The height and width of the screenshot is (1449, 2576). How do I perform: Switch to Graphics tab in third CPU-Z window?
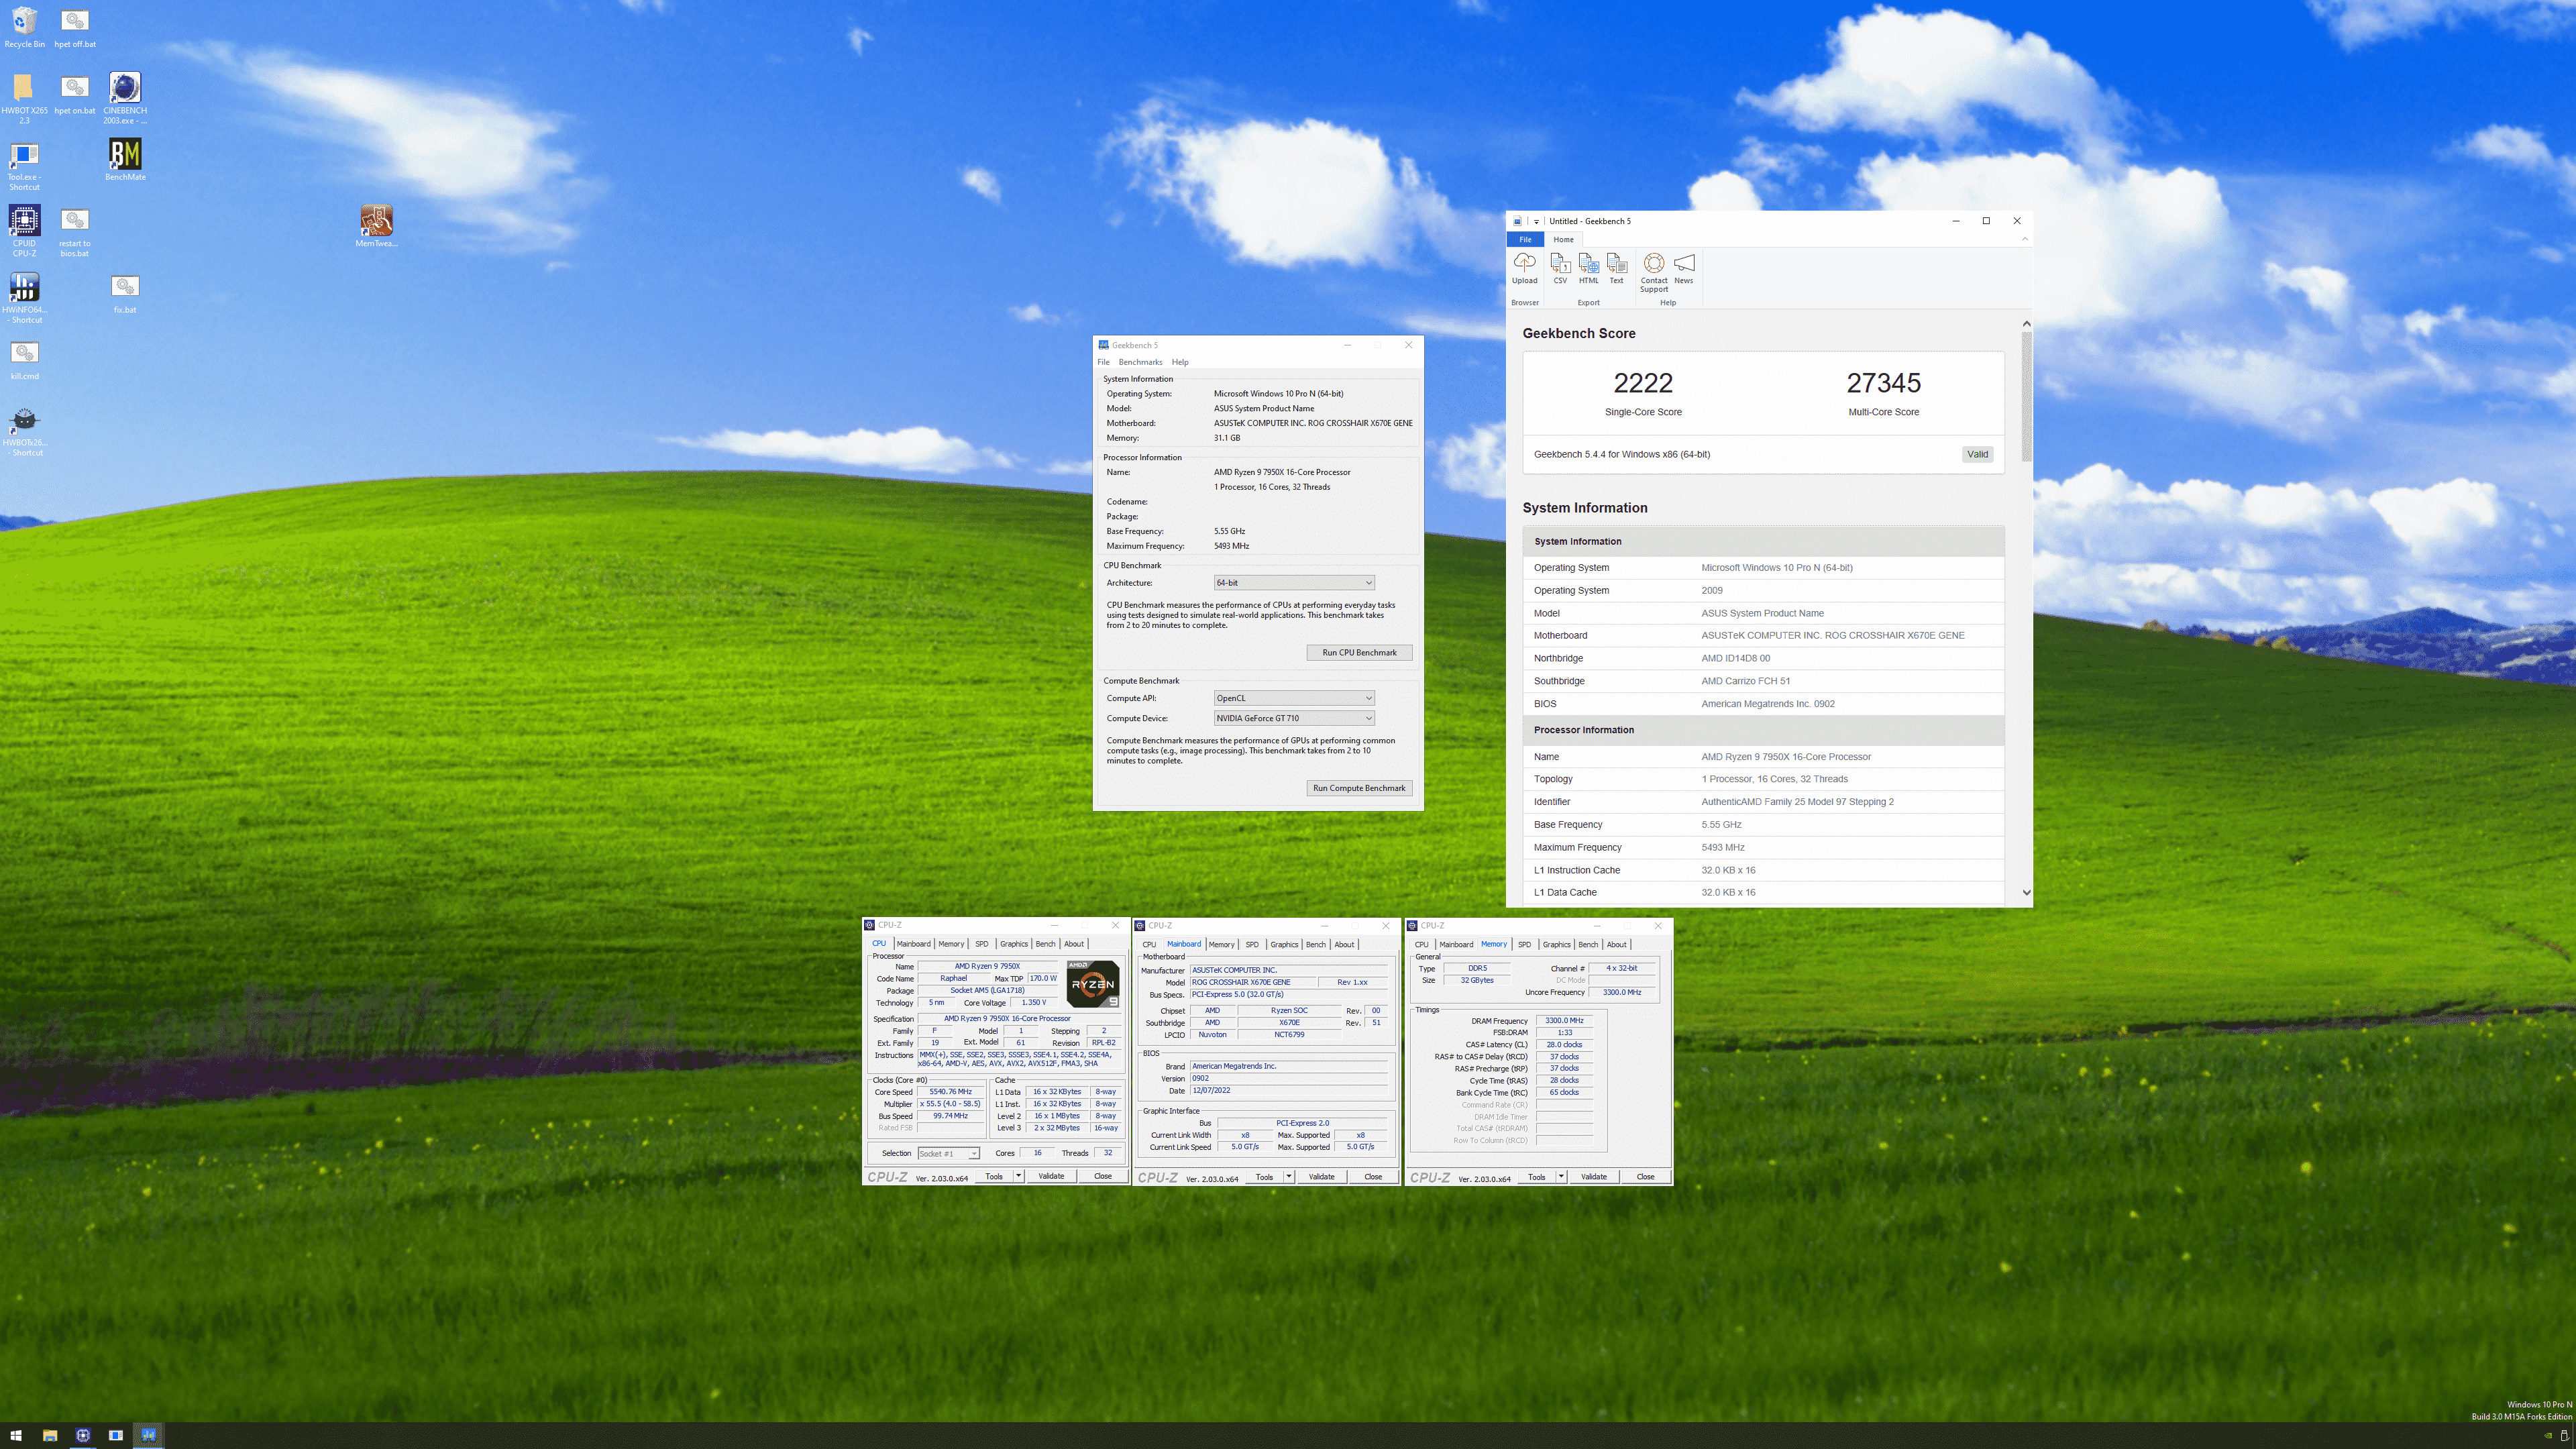(x=1556, y=944)
